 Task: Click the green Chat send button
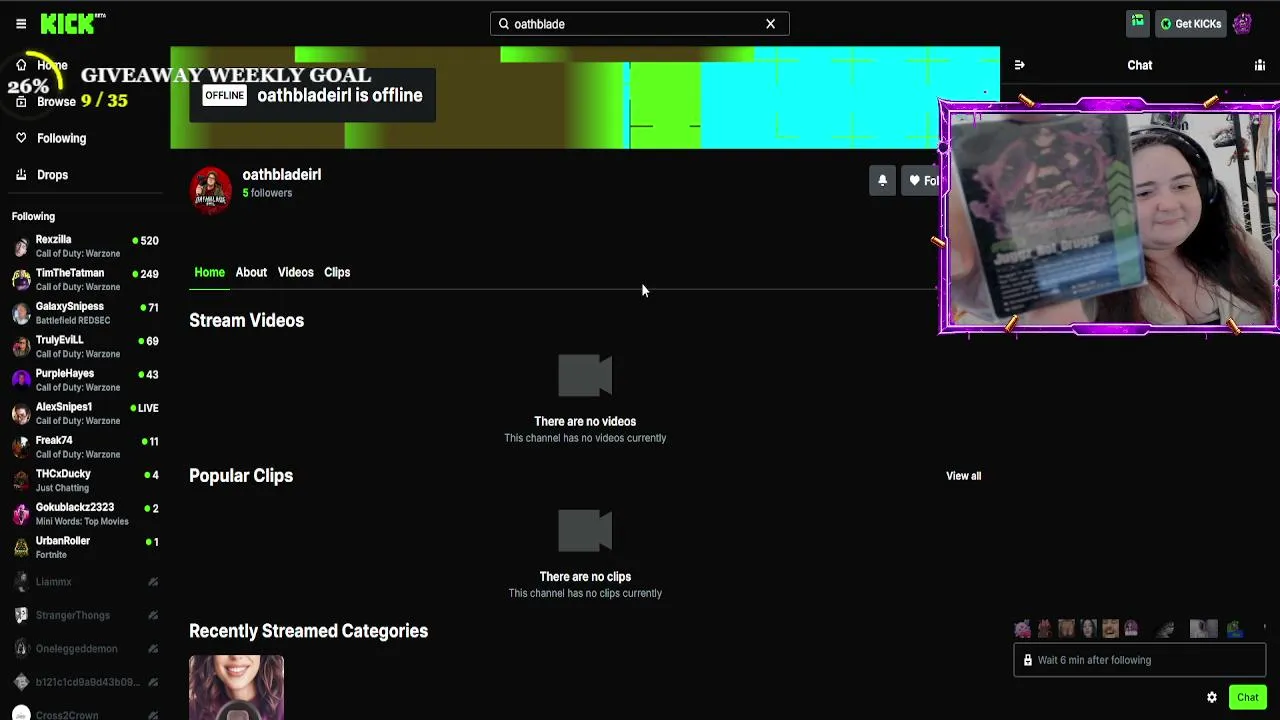click(x=1247, y=697)
